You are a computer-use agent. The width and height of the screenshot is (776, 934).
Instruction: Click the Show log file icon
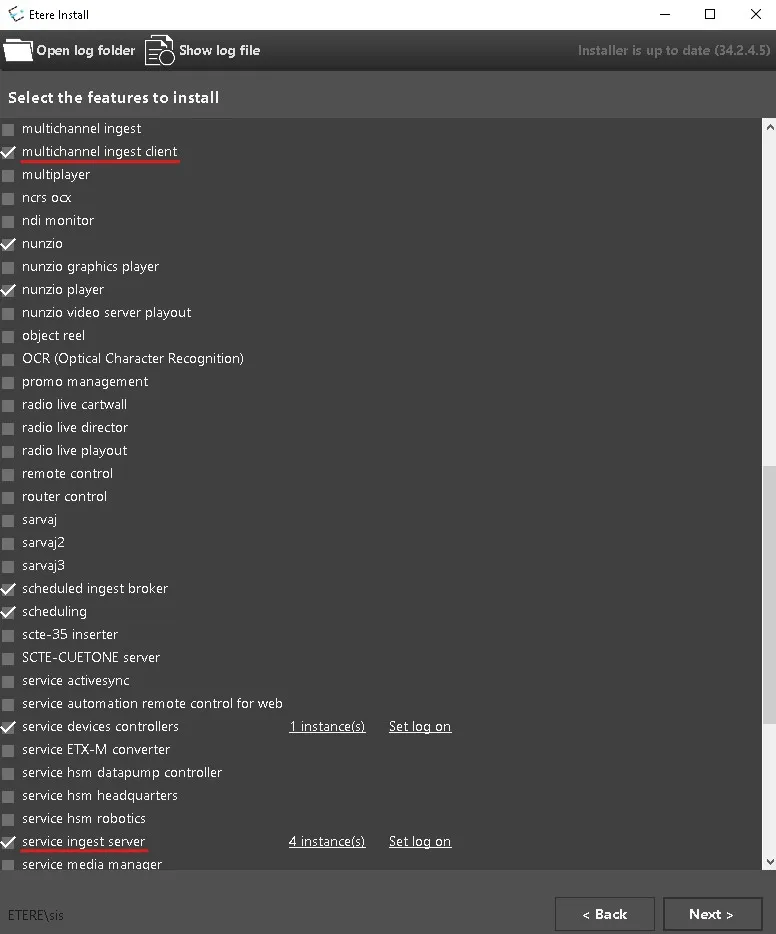tap(160, 50)
